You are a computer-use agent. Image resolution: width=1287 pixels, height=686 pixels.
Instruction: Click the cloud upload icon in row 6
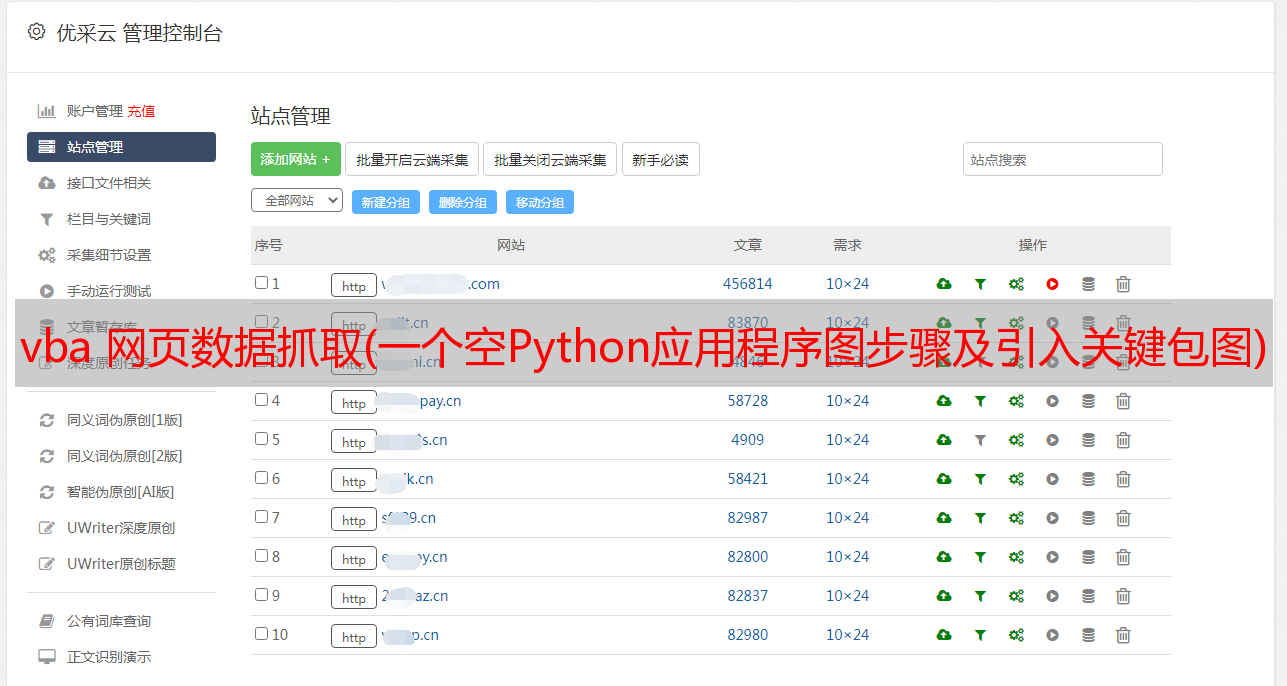tap(943, 479)
